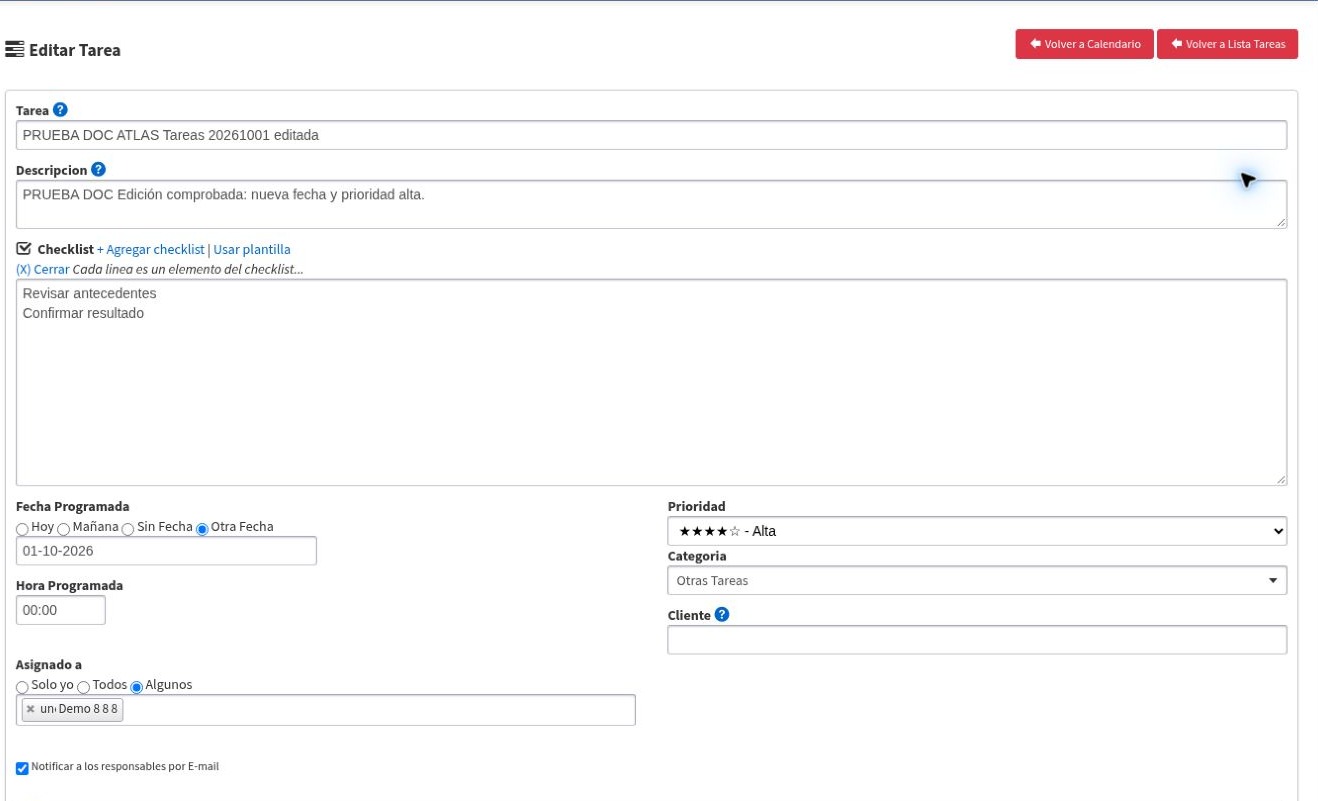Open the Prioridad dropdown
1318x801 pixels.
(x=977, y=531)
